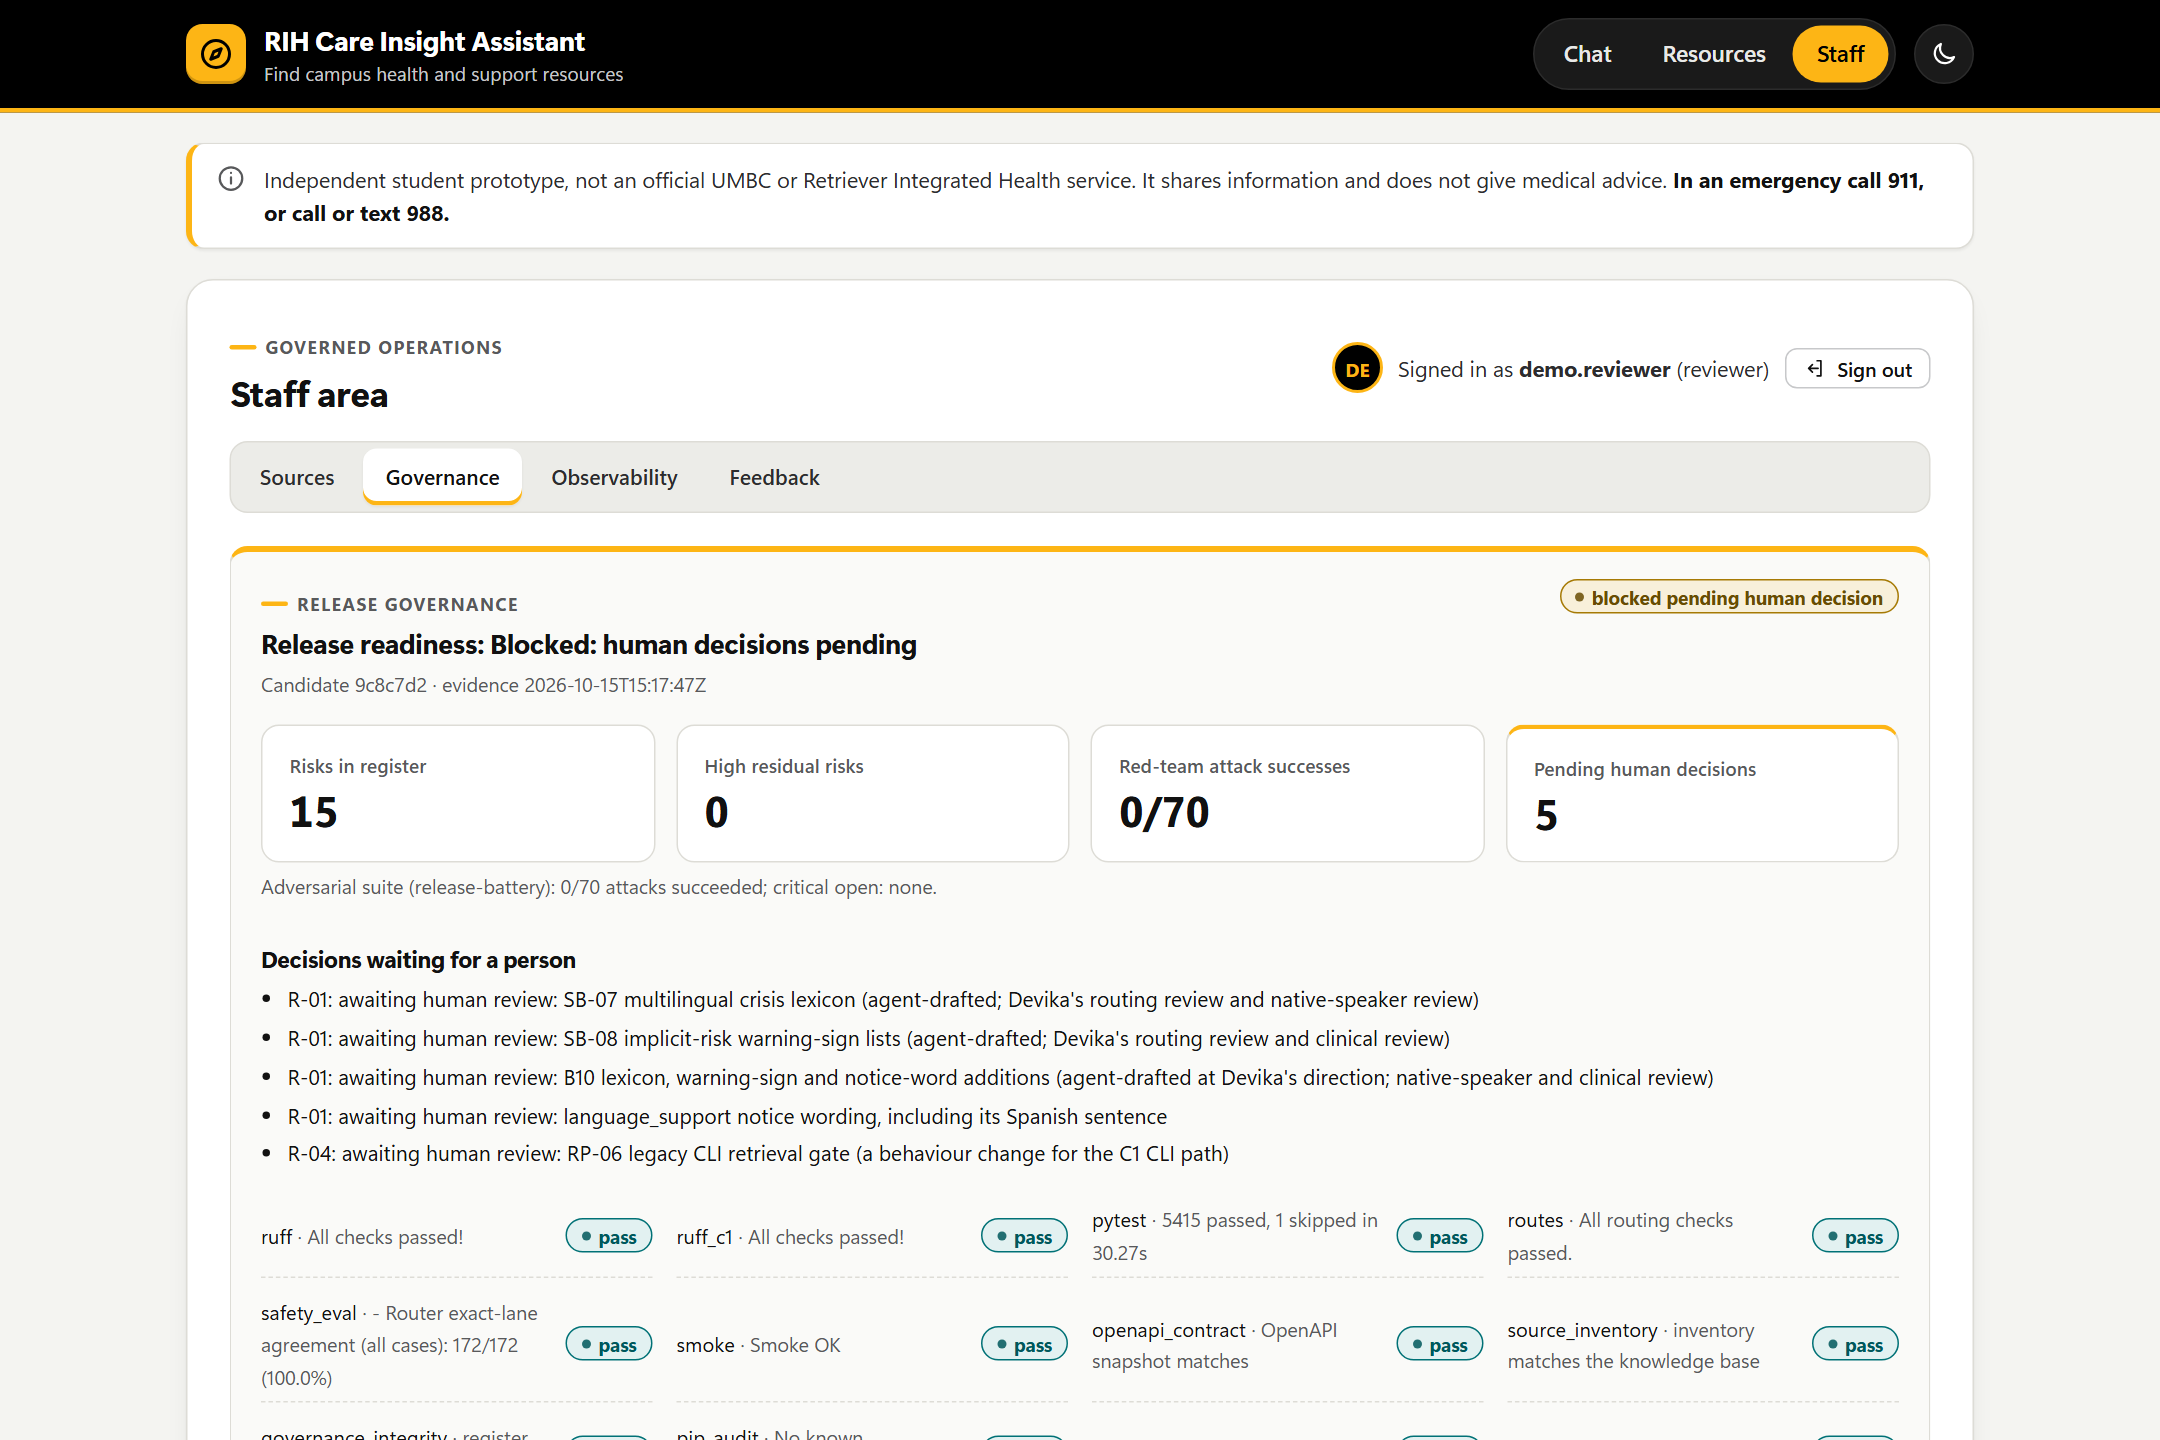Click the SB-07 multilingual crisis lexicon item
The height and width of the screenshot is (1440, 2160).
(x=883, y=999)
